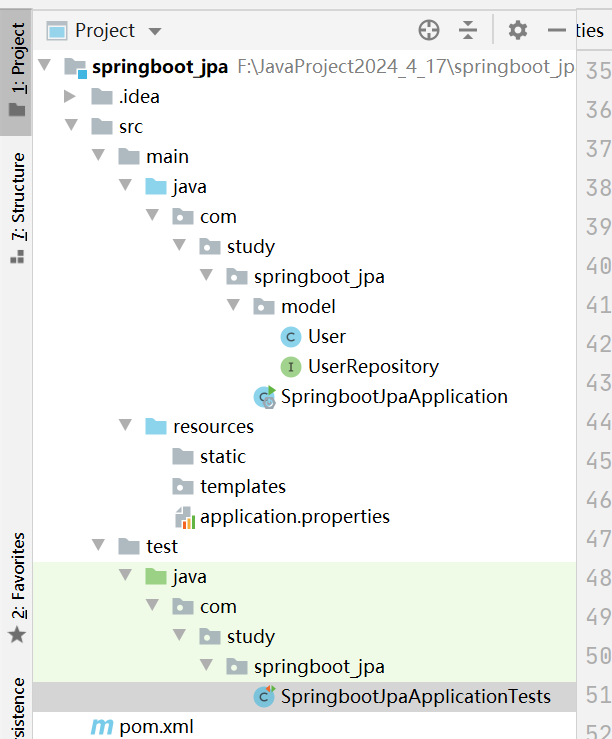Click the model package icon
Viewport: 612px width, 739px height.
click(x=264, y=306)
